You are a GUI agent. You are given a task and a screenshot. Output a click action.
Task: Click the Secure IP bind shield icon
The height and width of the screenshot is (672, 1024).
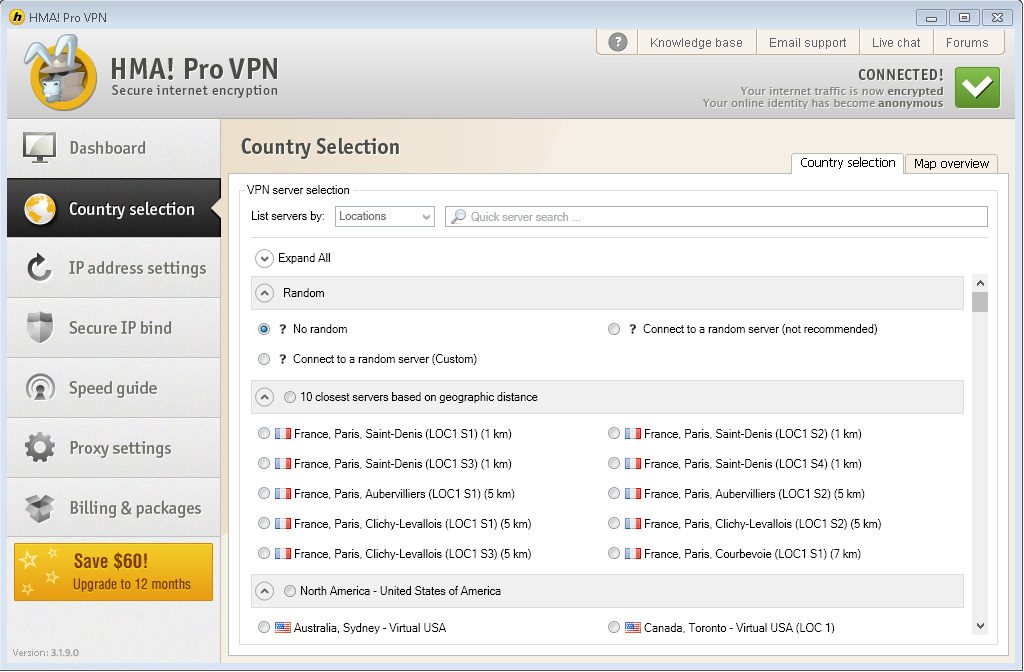pos(40,328)
